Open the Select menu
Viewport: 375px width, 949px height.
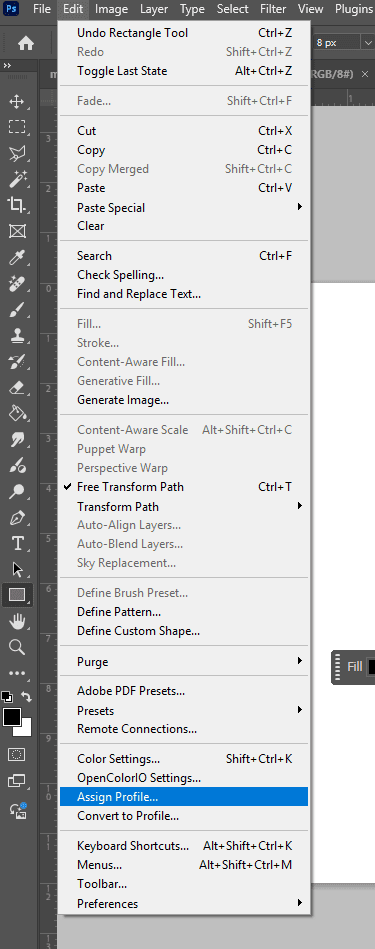point(233,9)
